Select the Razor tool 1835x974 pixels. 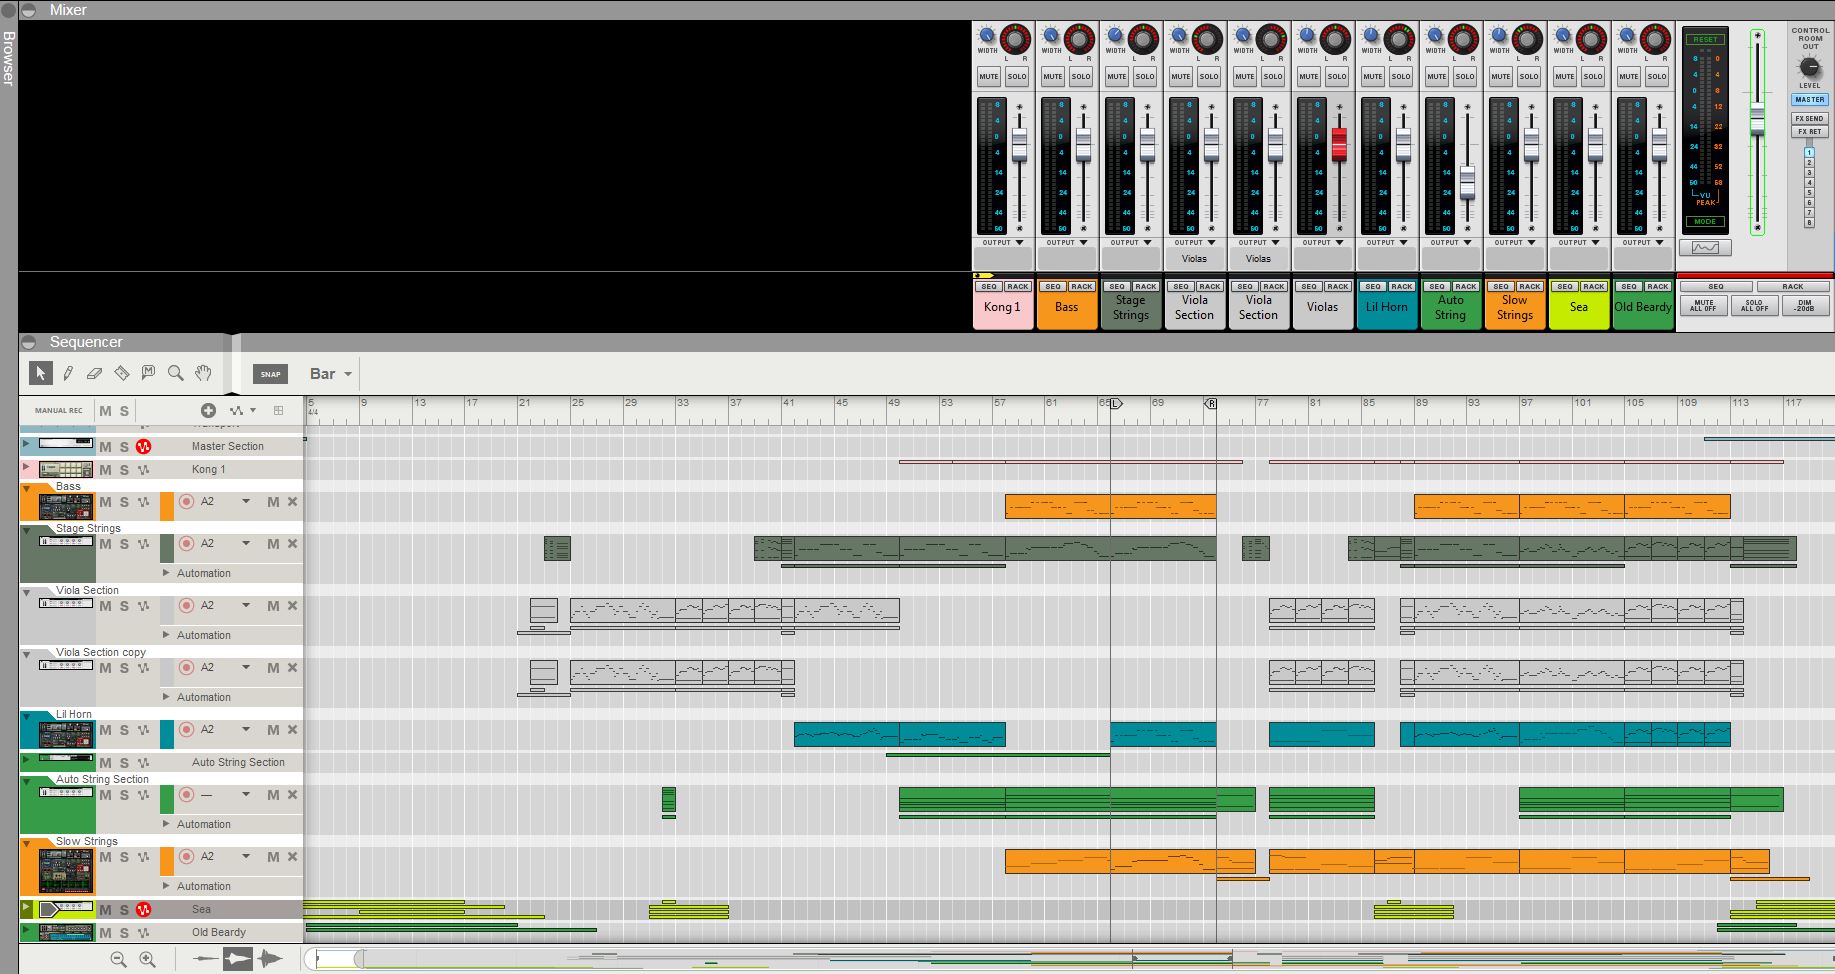click(x=122, y=373)
